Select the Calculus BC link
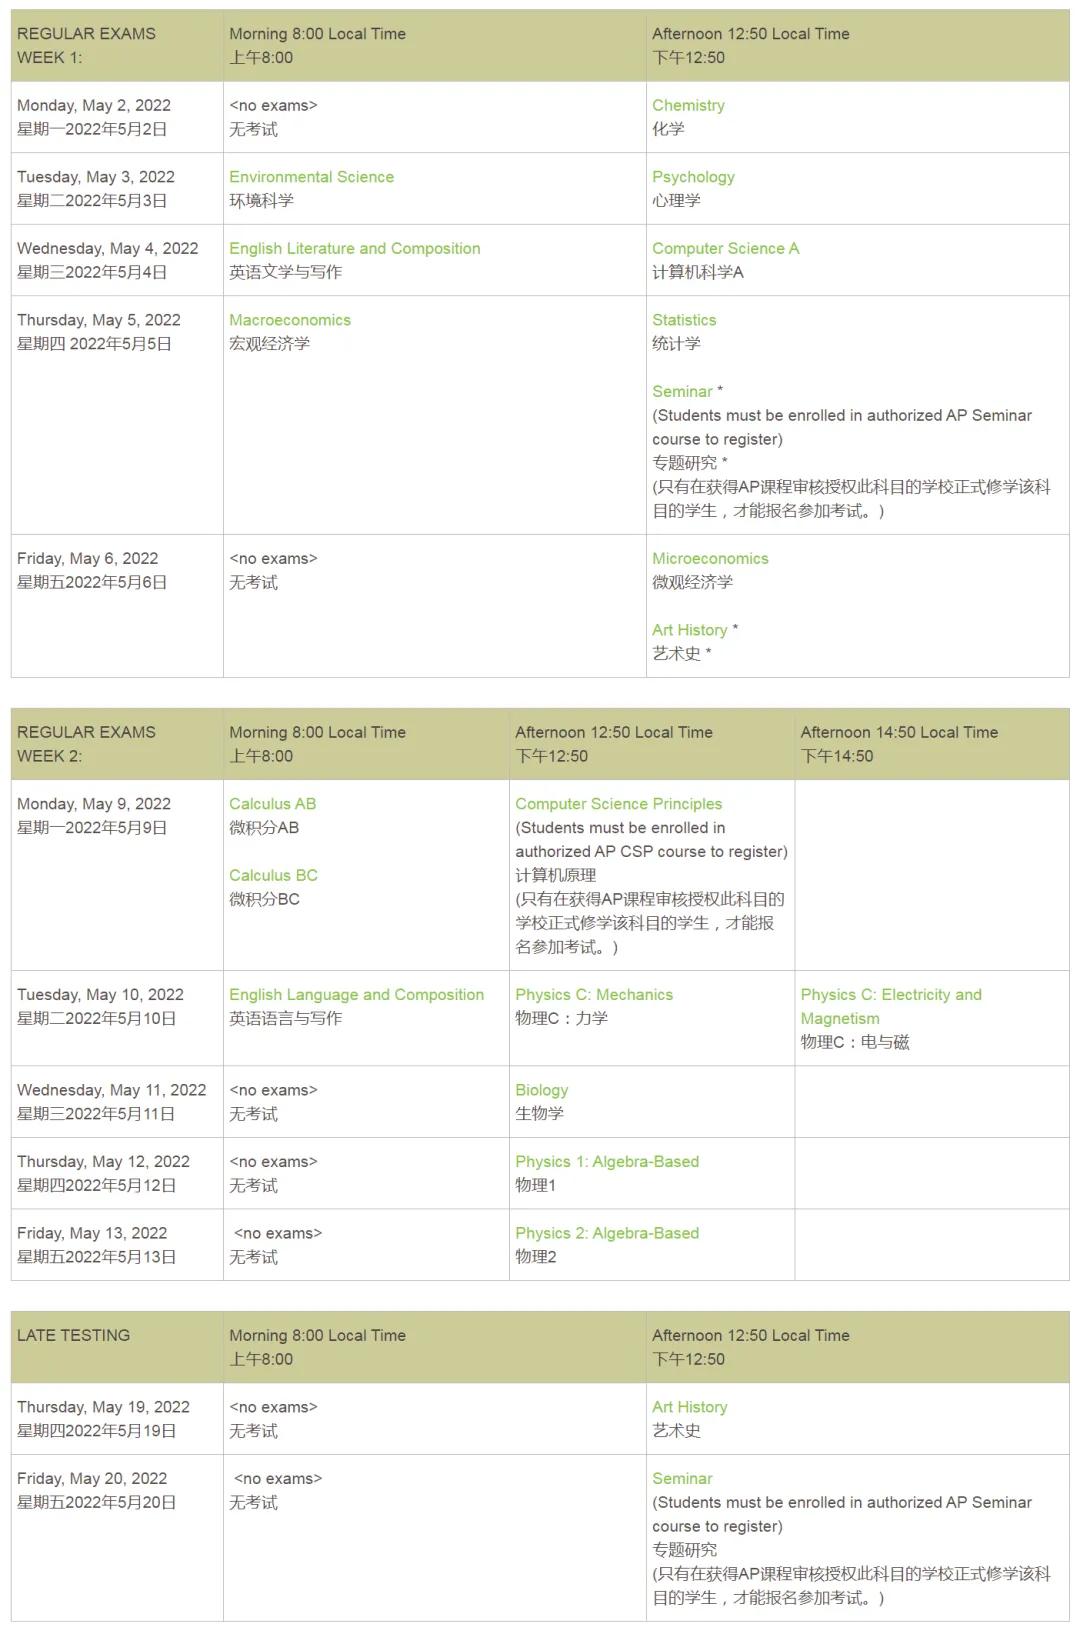 point(273,875)
